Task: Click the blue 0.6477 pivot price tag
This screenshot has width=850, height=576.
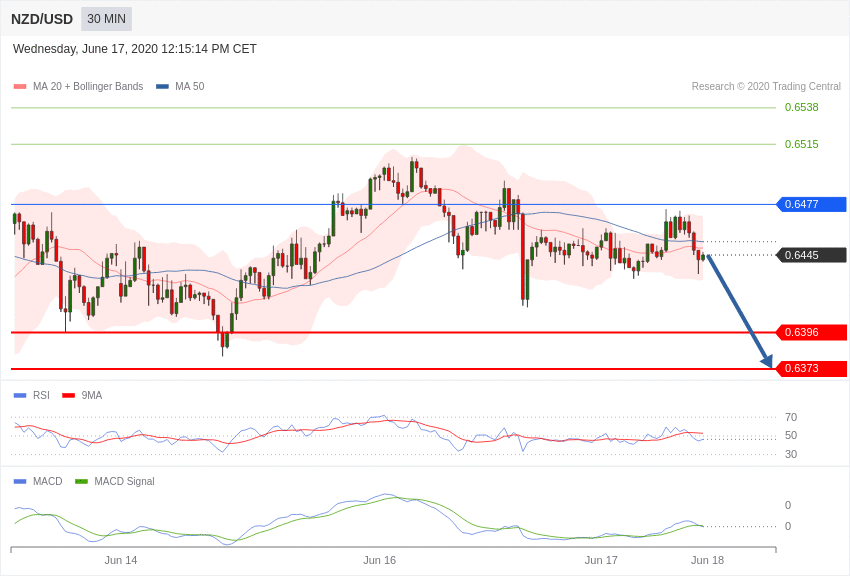Action: 812,204
